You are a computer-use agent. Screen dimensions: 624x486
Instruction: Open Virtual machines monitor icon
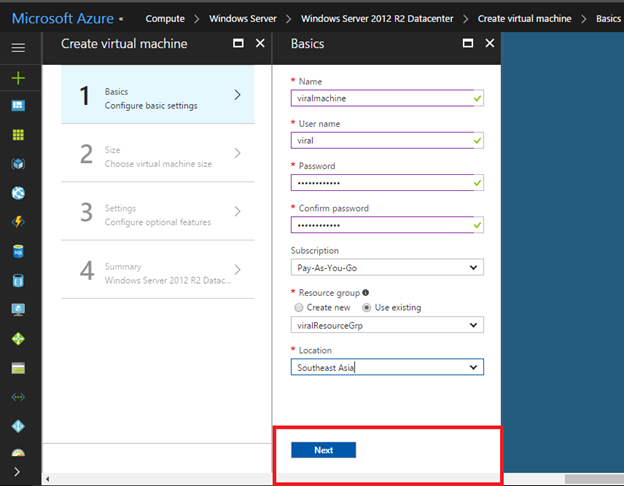(19, 309)
